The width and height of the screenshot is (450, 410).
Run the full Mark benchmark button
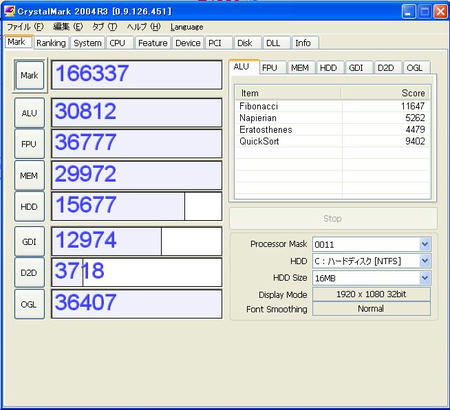[x=30, y=75]
